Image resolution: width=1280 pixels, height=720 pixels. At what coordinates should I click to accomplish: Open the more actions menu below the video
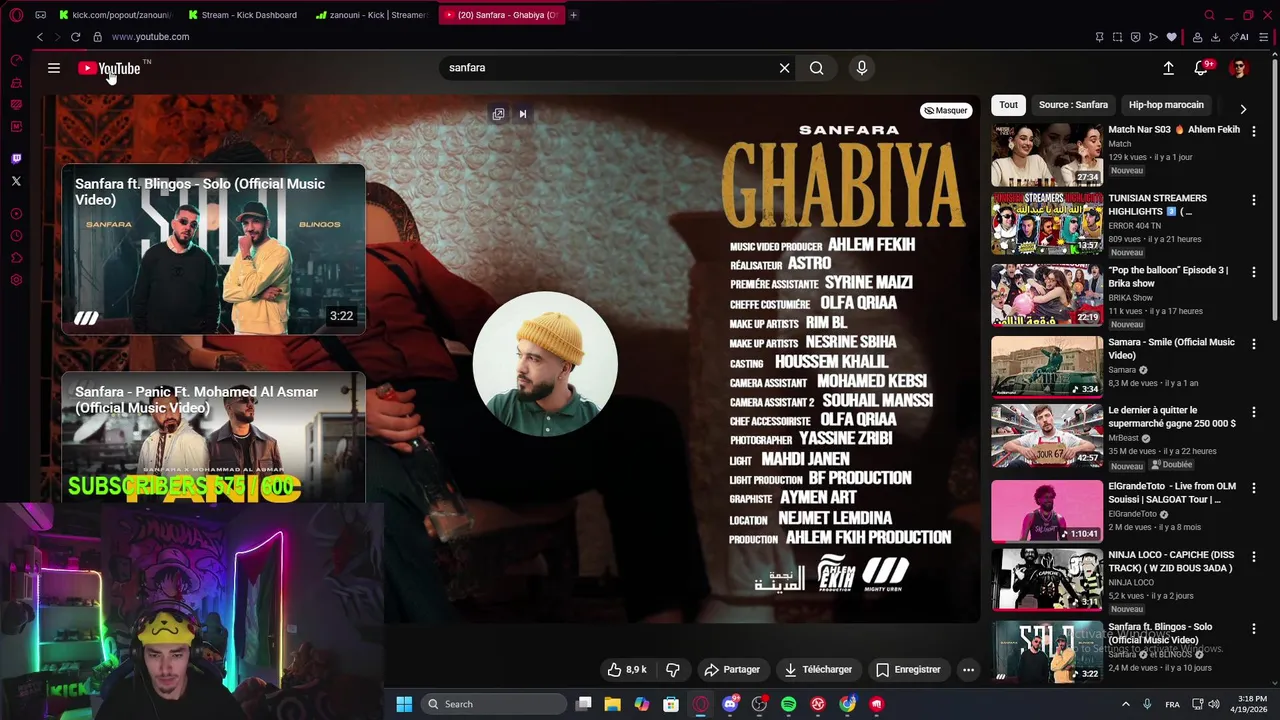(968, 670)
